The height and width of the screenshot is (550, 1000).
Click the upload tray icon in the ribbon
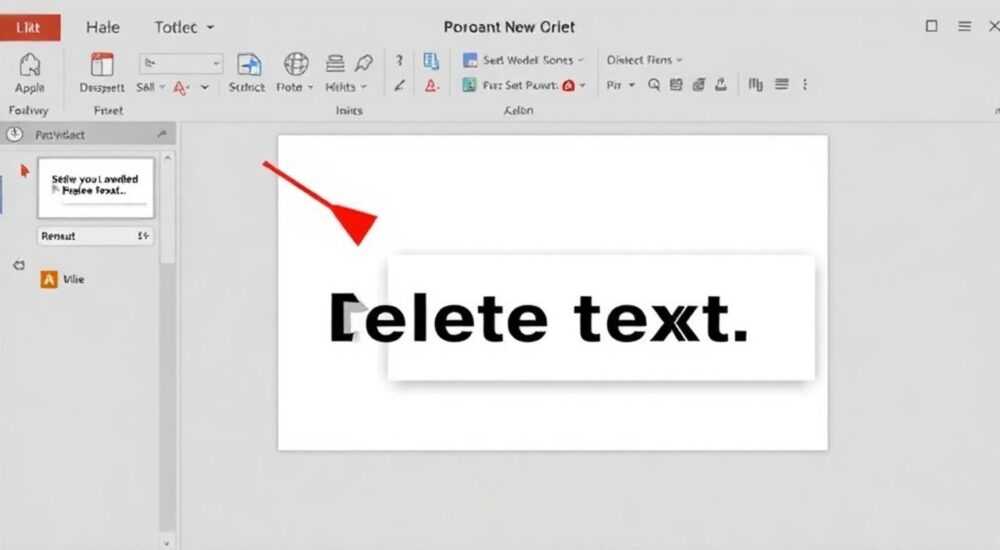coord(721,84)
